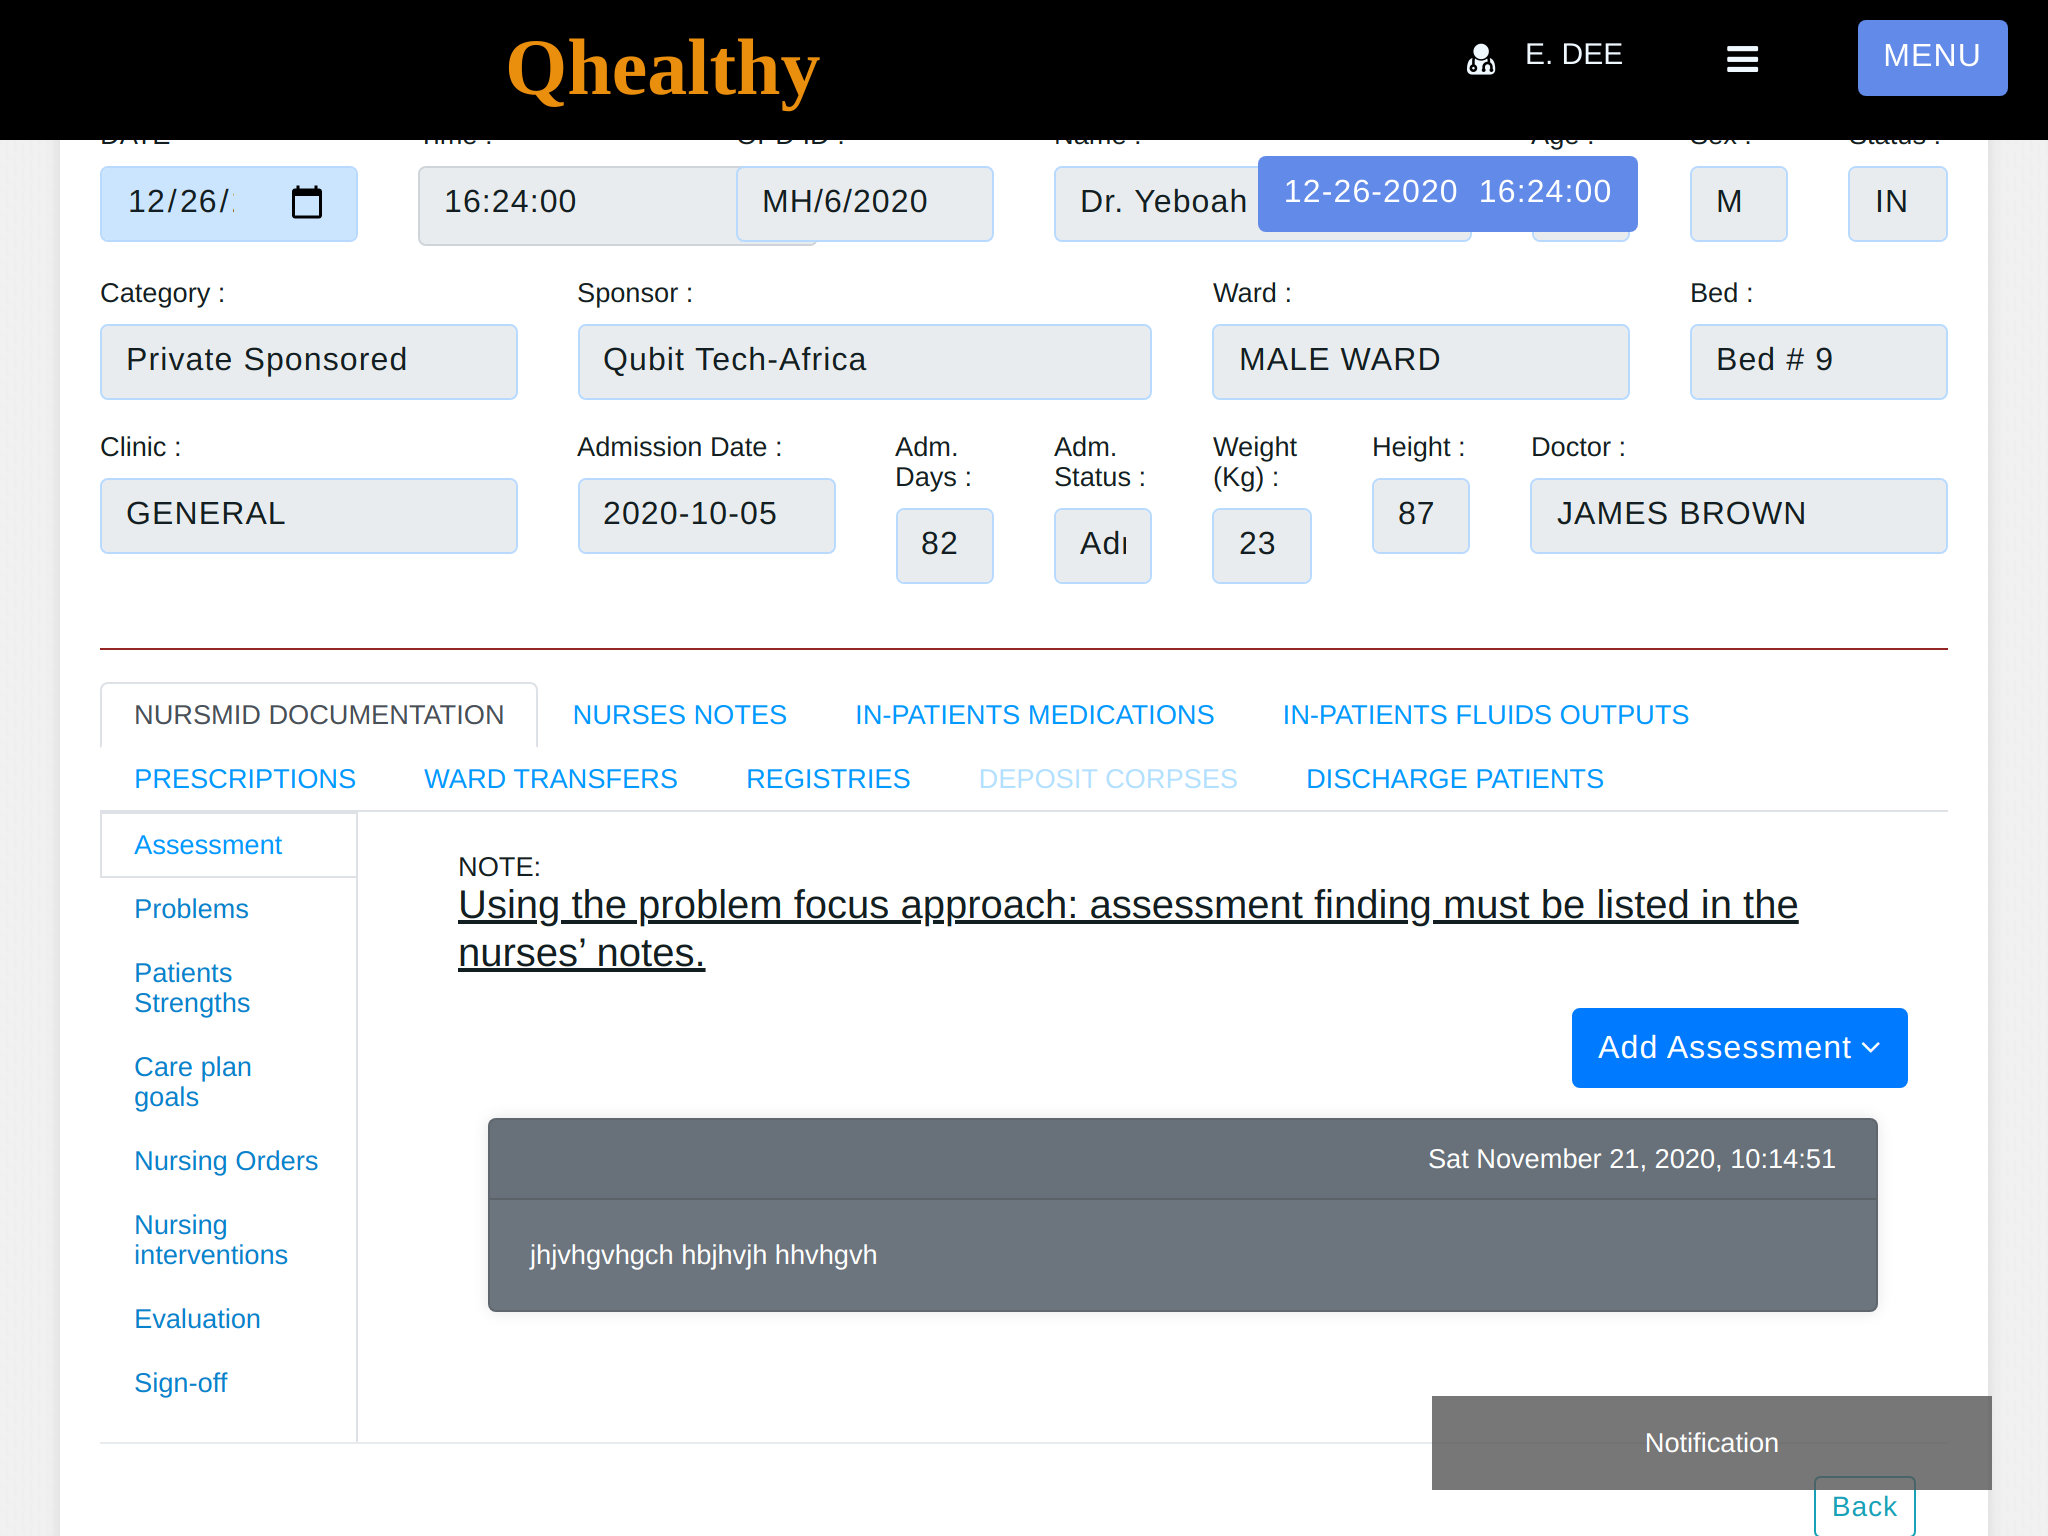
Task: Open the Nov 21 assessment entry
Action: coord(1182,1214)
